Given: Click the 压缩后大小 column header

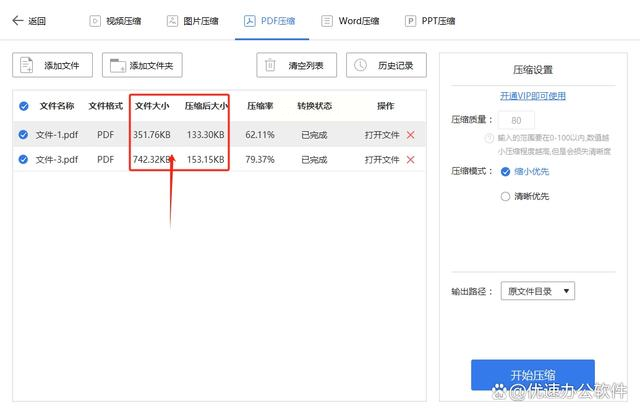Looking at the screenshot, I should 206,106.
